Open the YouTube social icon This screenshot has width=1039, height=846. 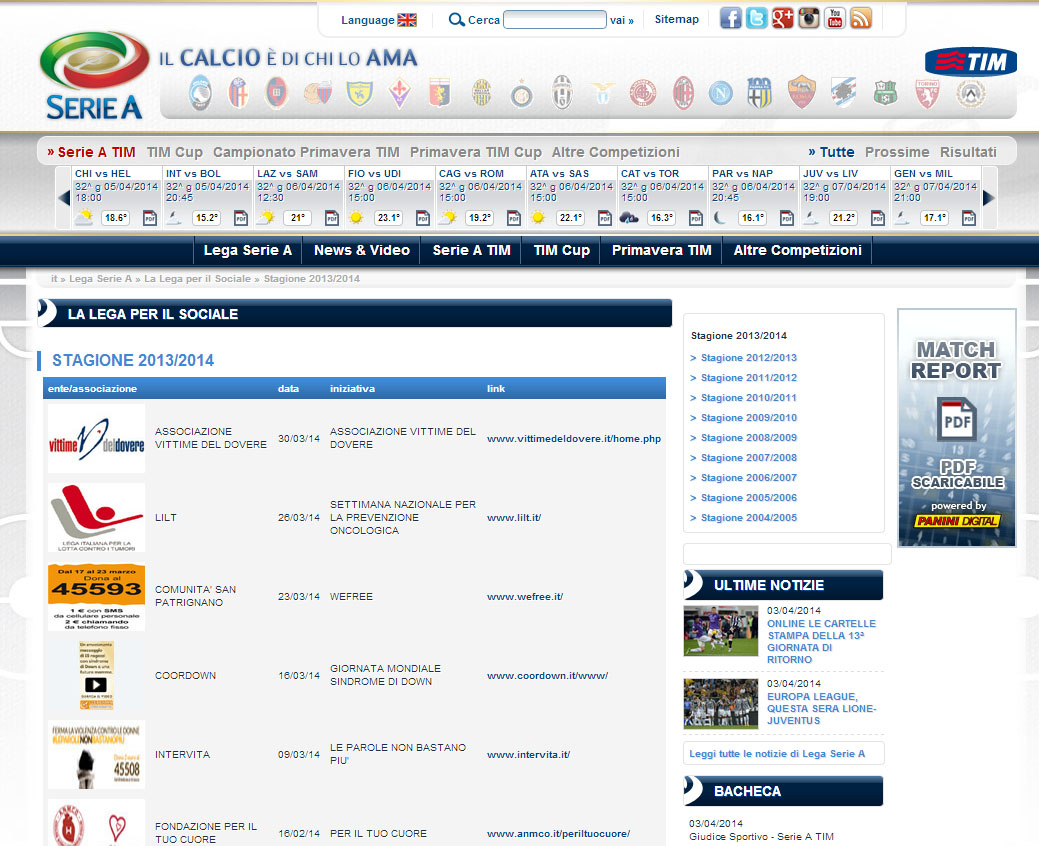pyautogui.click(x=835, y=18)
